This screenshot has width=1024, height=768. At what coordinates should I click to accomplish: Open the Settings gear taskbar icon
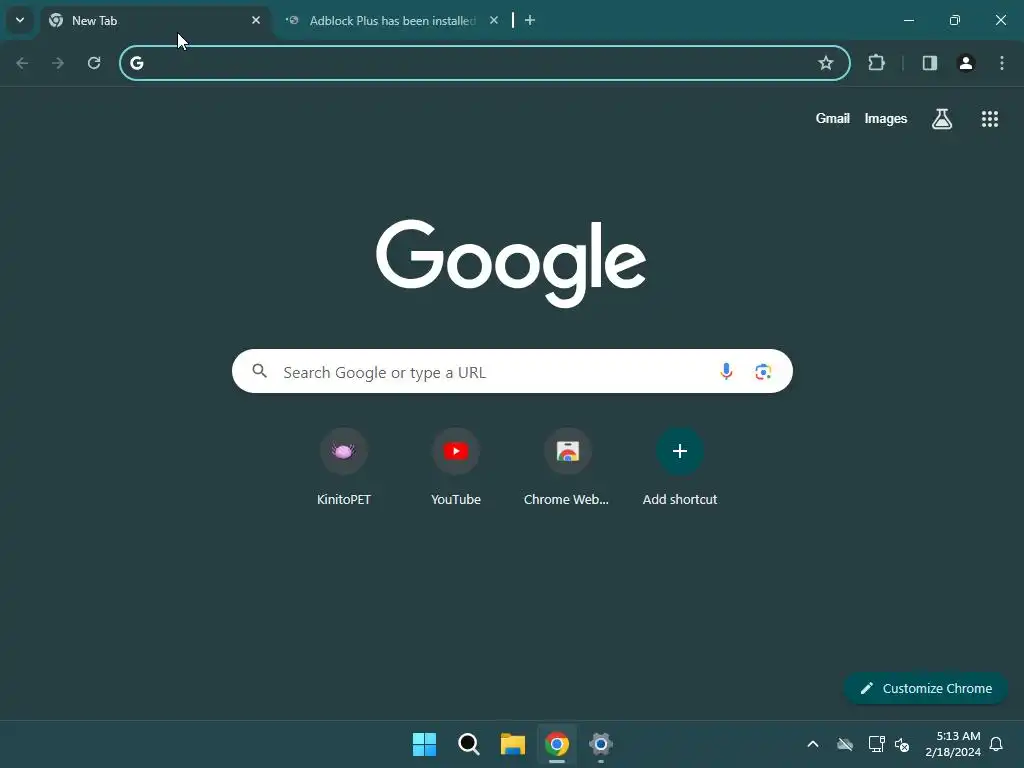601,744
